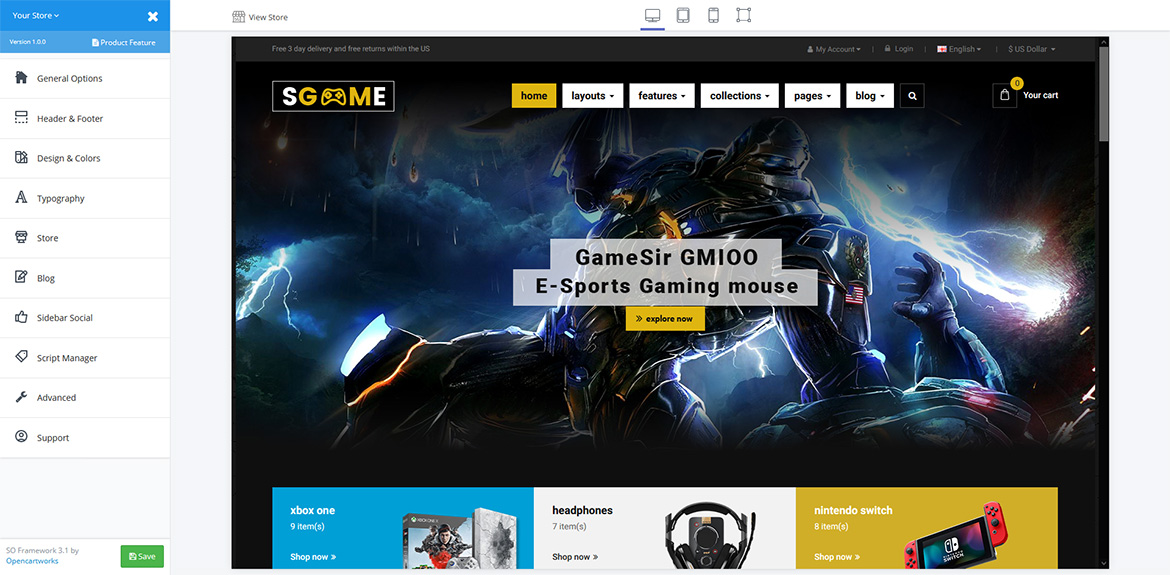The width and height of the screenshot is (1170, 575).
Task: Open Typography settings section
Action: 85,198
